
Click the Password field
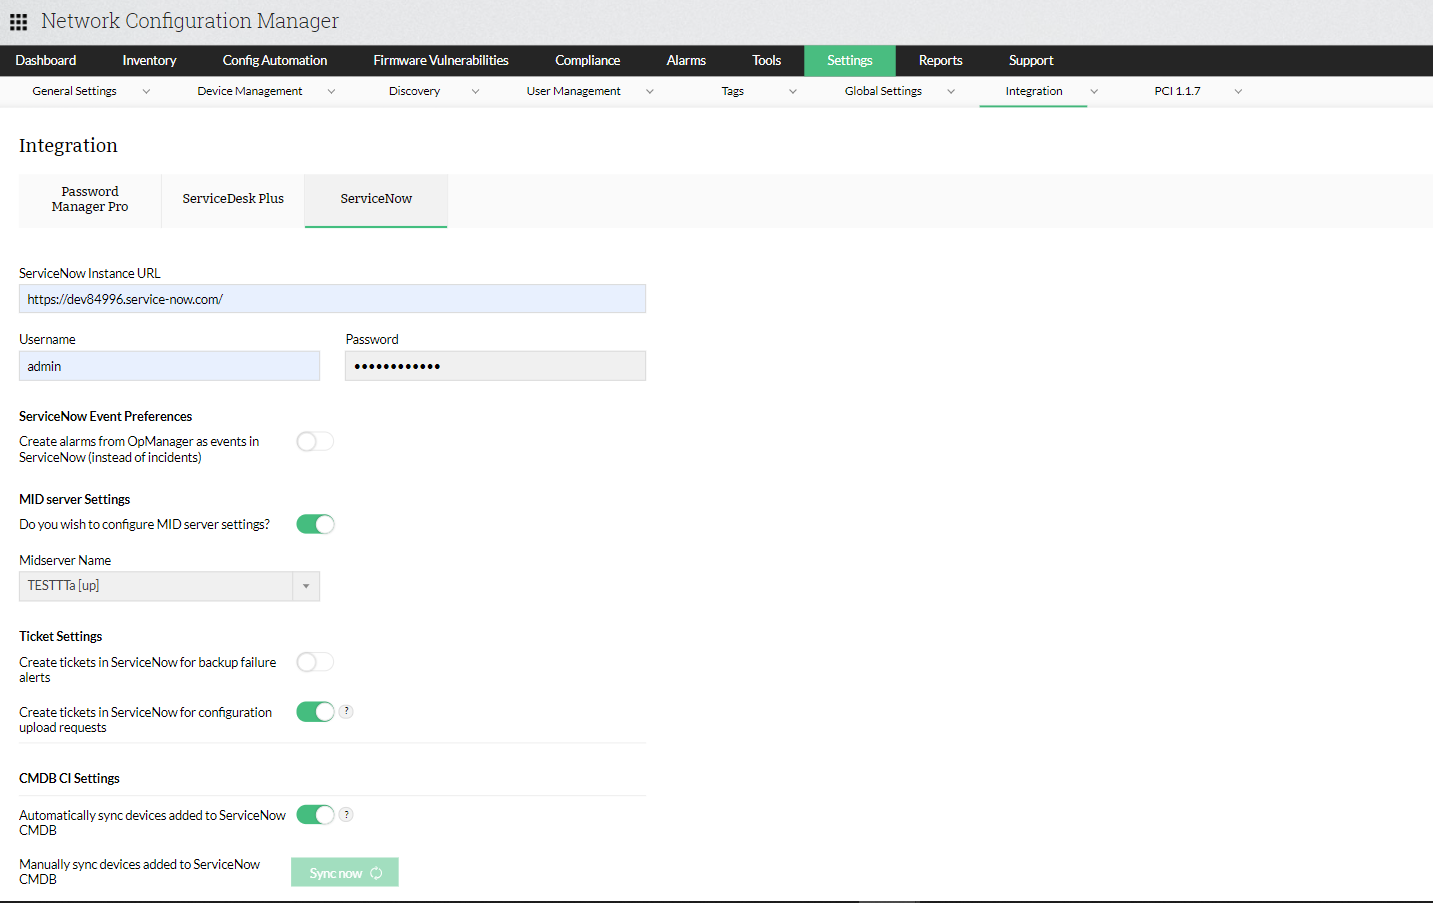coord(495,365)
